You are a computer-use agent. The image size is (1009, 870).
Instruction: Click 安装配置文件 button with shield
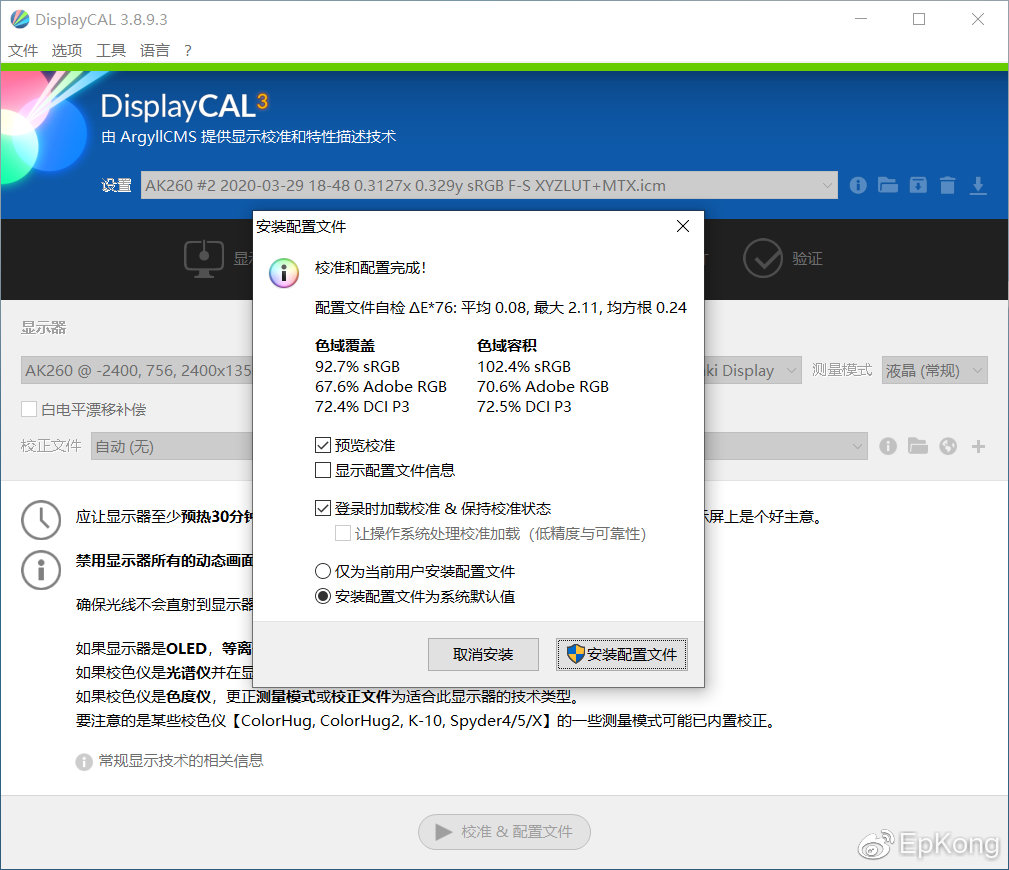point(622,654)
